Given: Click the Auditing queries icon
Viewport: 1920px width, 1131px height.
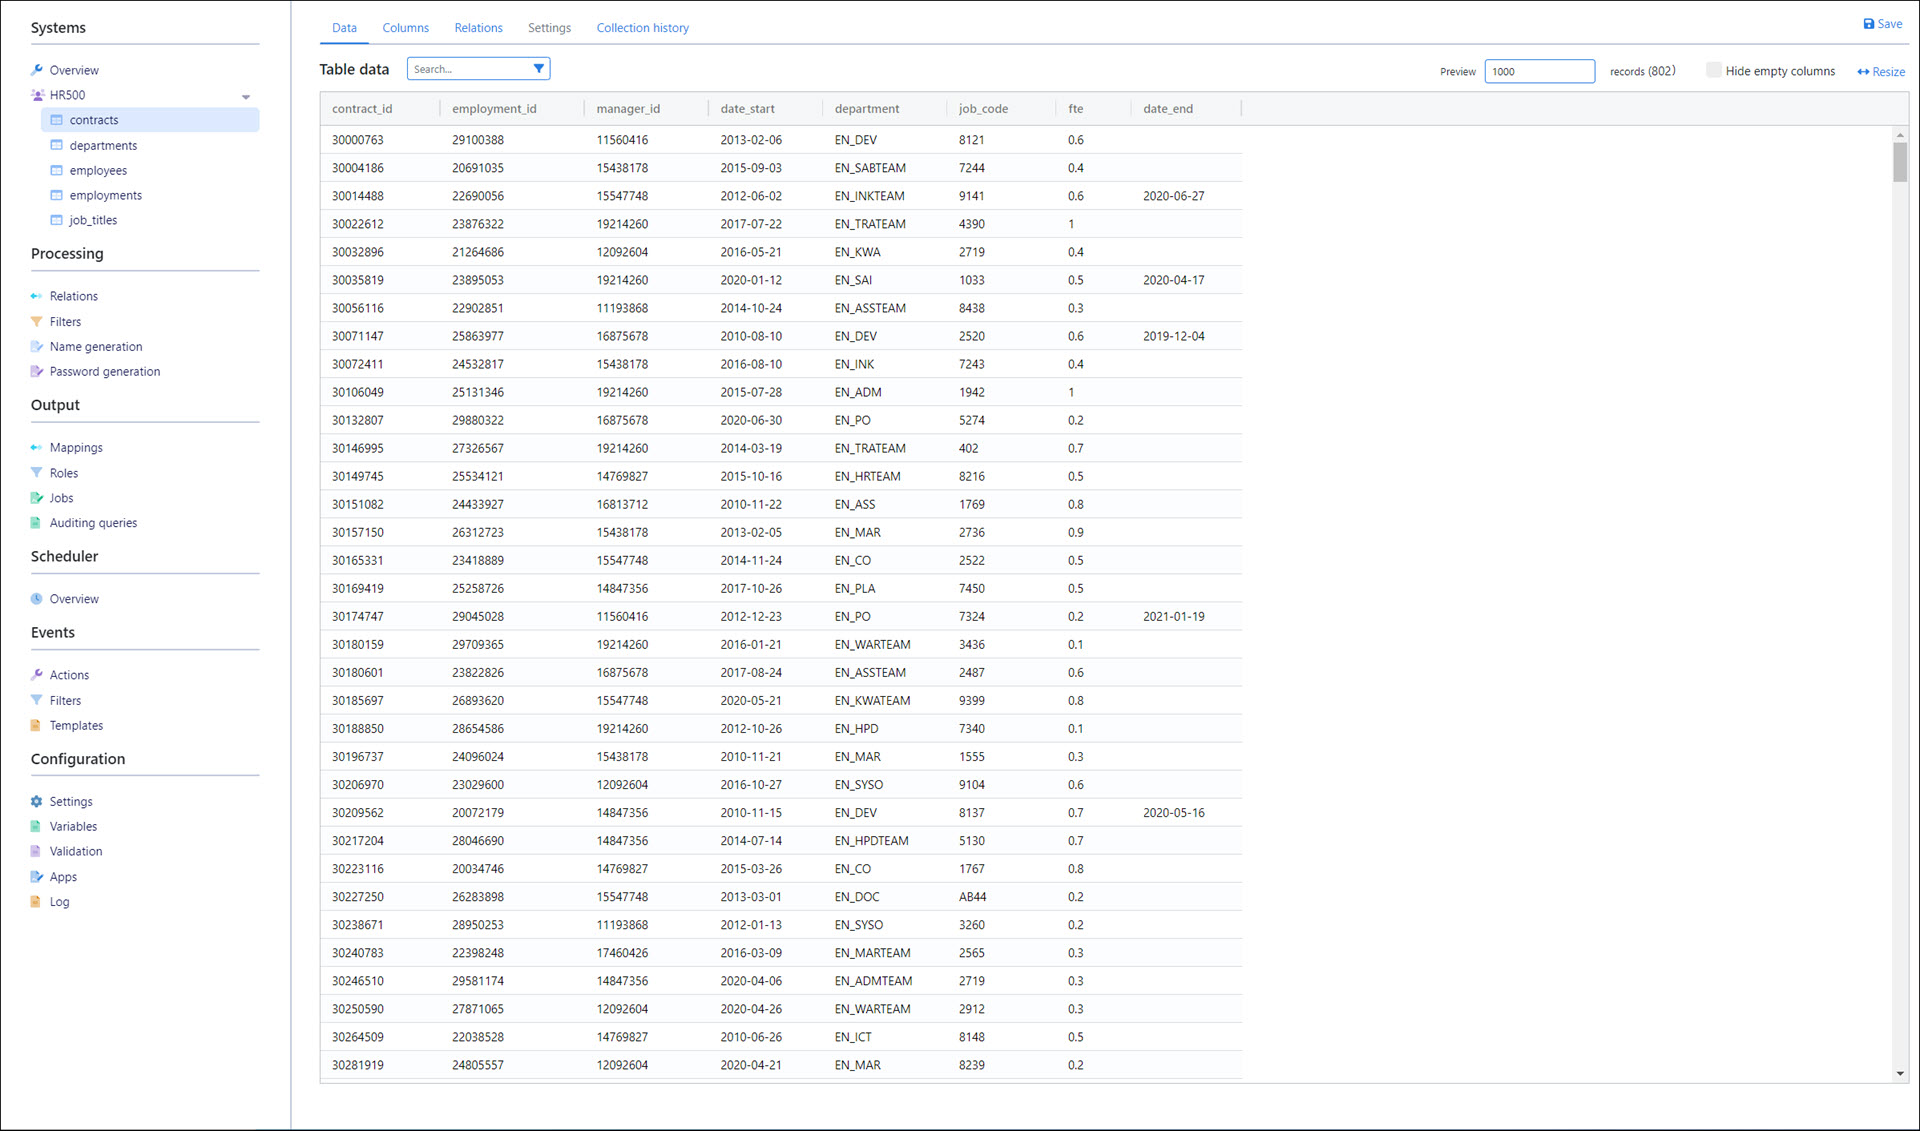Looking at the screenshot, I should tap(37, 523).
